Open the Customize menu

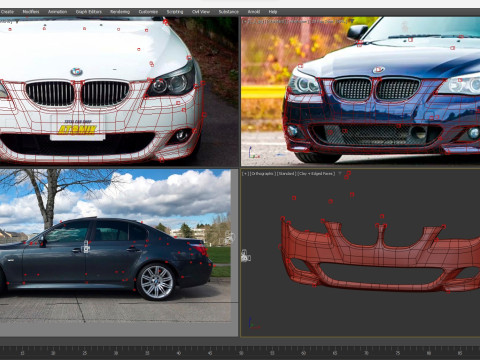(x=148, y=12)
